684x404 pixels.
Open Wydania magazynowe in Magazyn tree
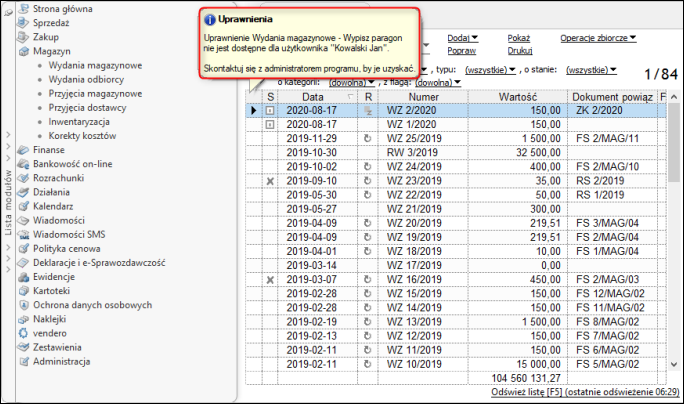tap(95, 65)
